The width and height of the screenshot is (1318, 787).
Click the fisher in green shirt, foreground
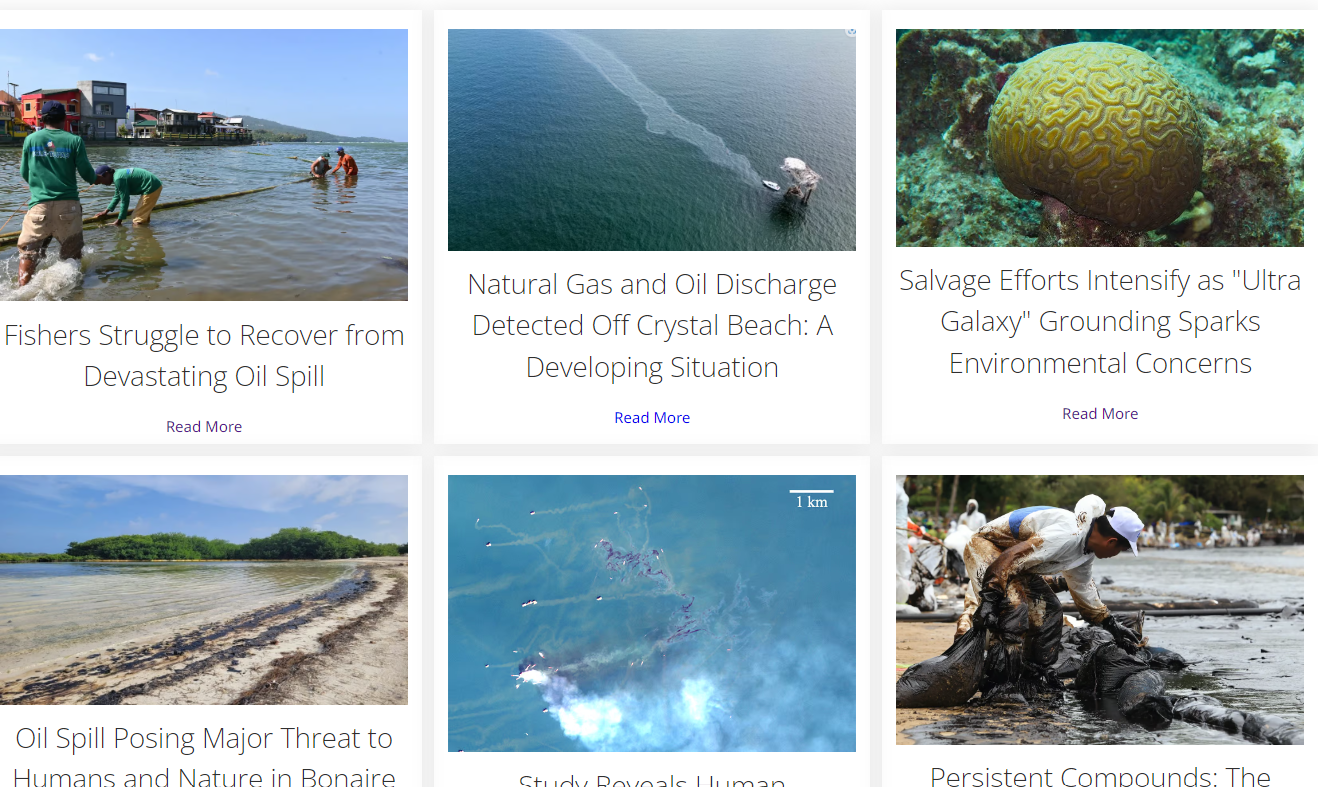point(55,190)
